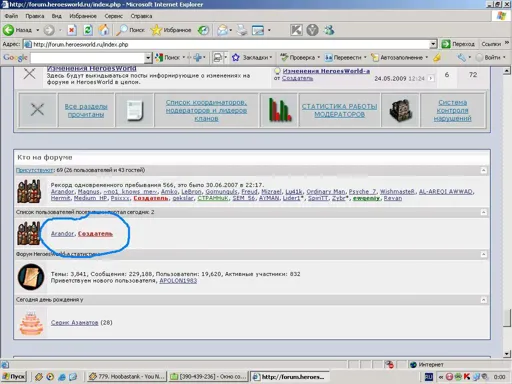Open the History toolbar icon
Image resolution: width=512 pixels, height=384 pixels.
click(x=203, y=30)
